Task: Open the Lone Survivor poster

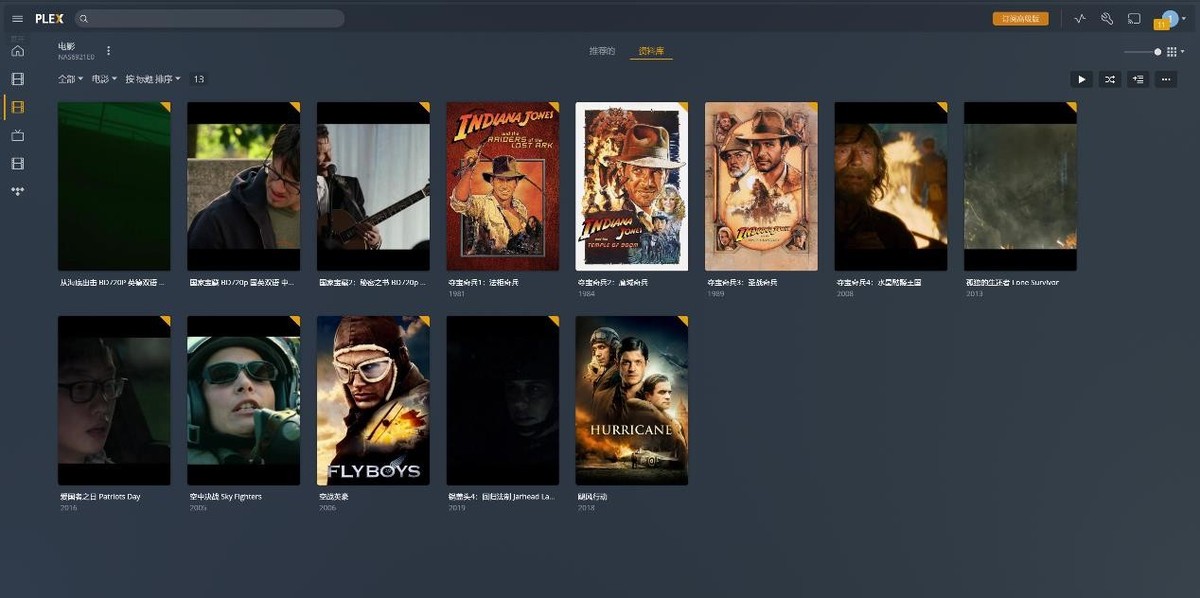Action: 1020,186
